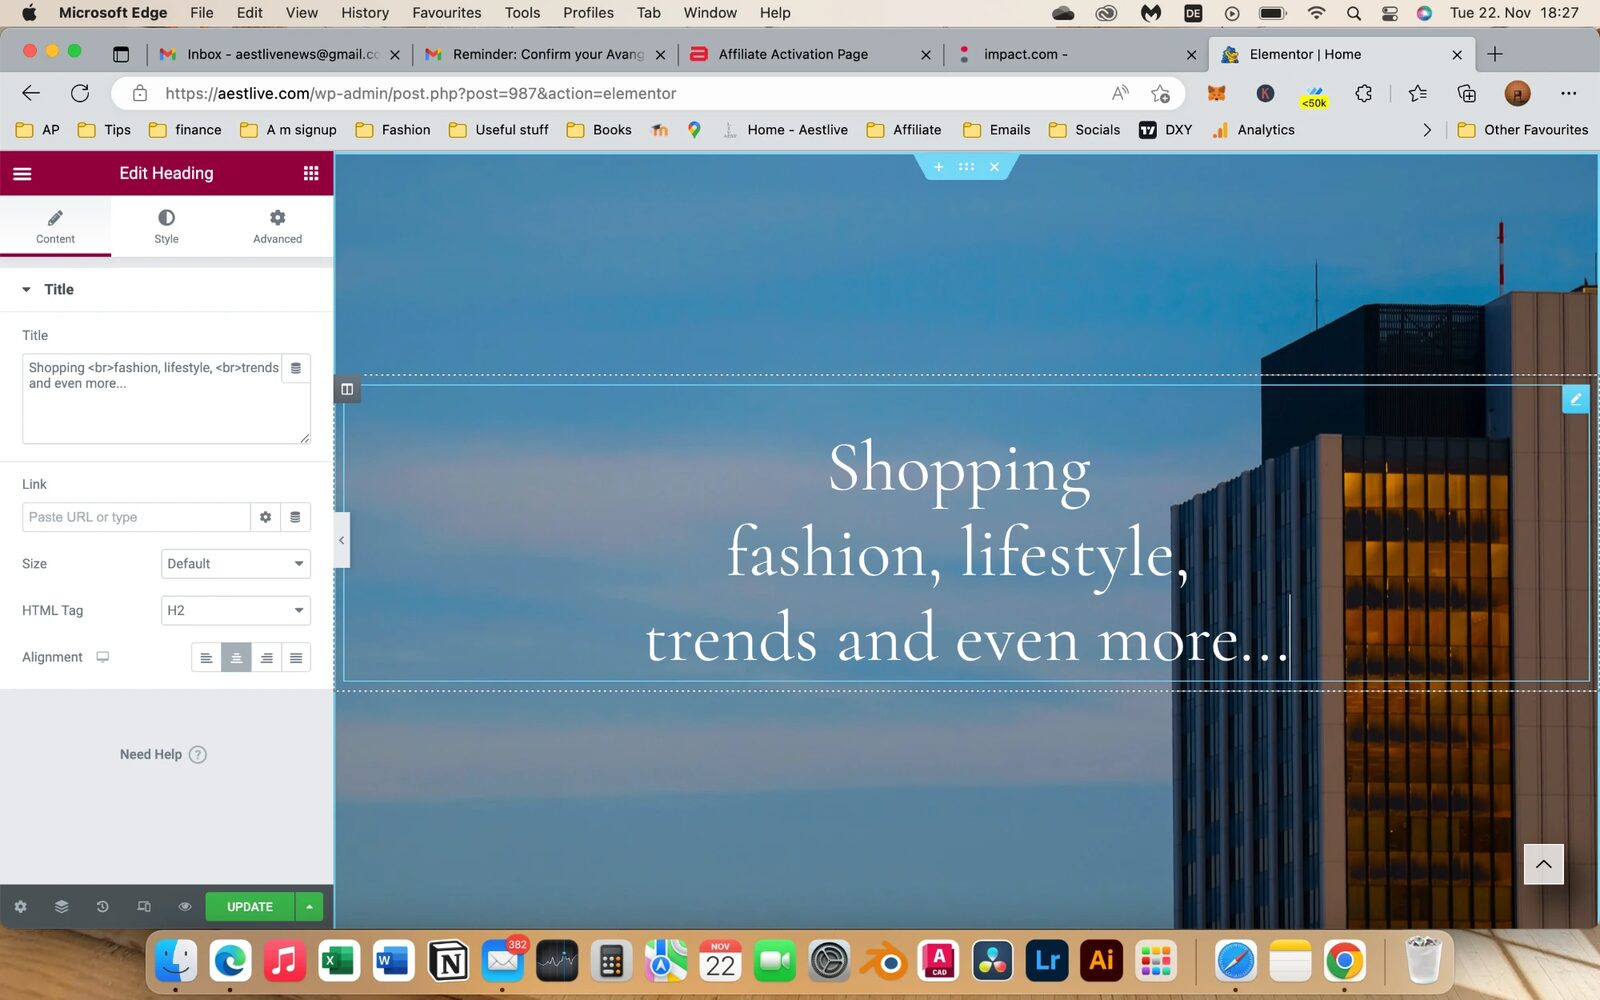Image resolution: width=1600 pixels, height=1000 pixels.
Task: Align the heading center
Action: (236, 658)
